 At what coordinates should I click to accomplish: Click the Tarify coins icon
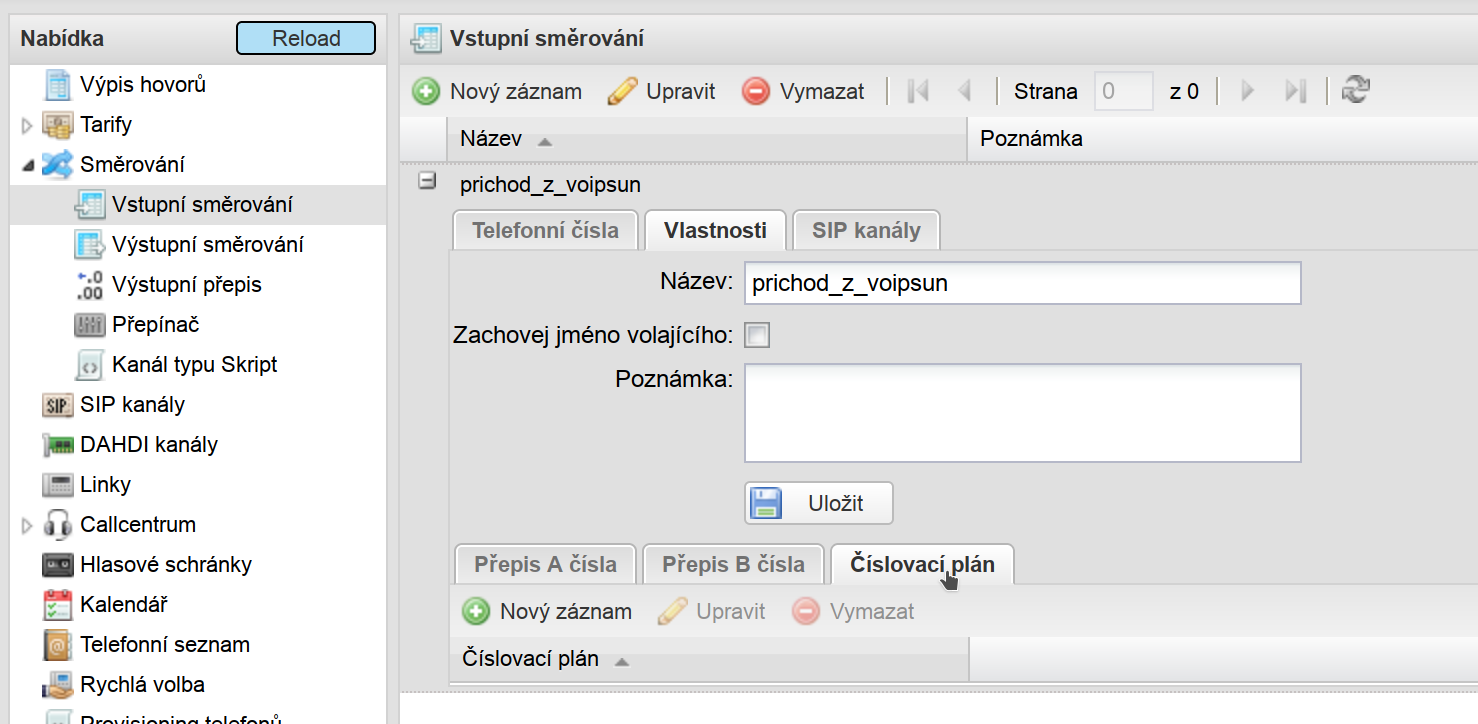pyautogui.click(x=58, y=125)
